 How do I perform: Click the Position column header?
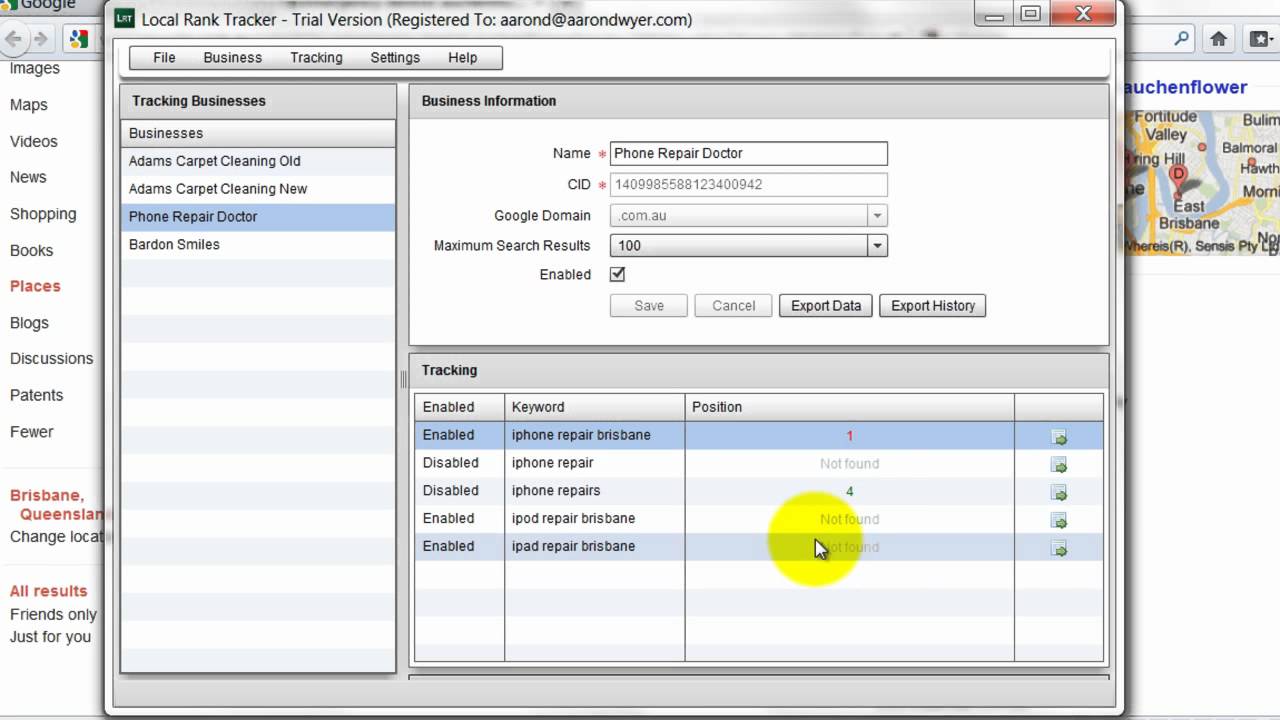(x=849, y=407)
